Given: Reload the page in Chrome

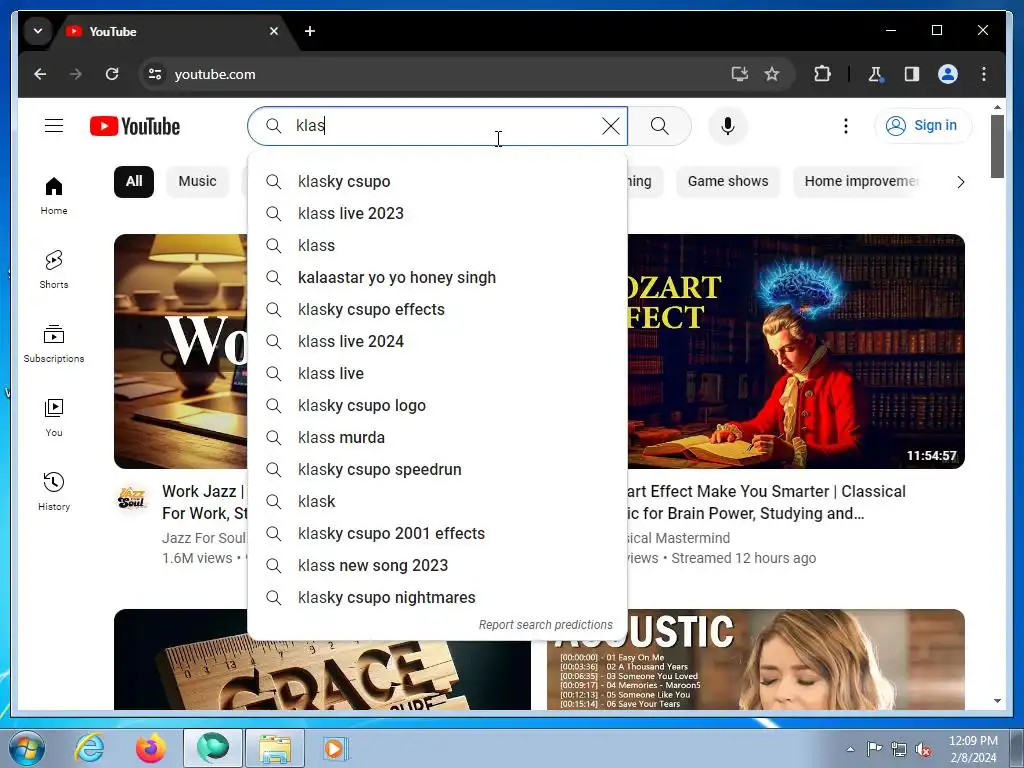Looking at the screenshot, I should [112, 74].
